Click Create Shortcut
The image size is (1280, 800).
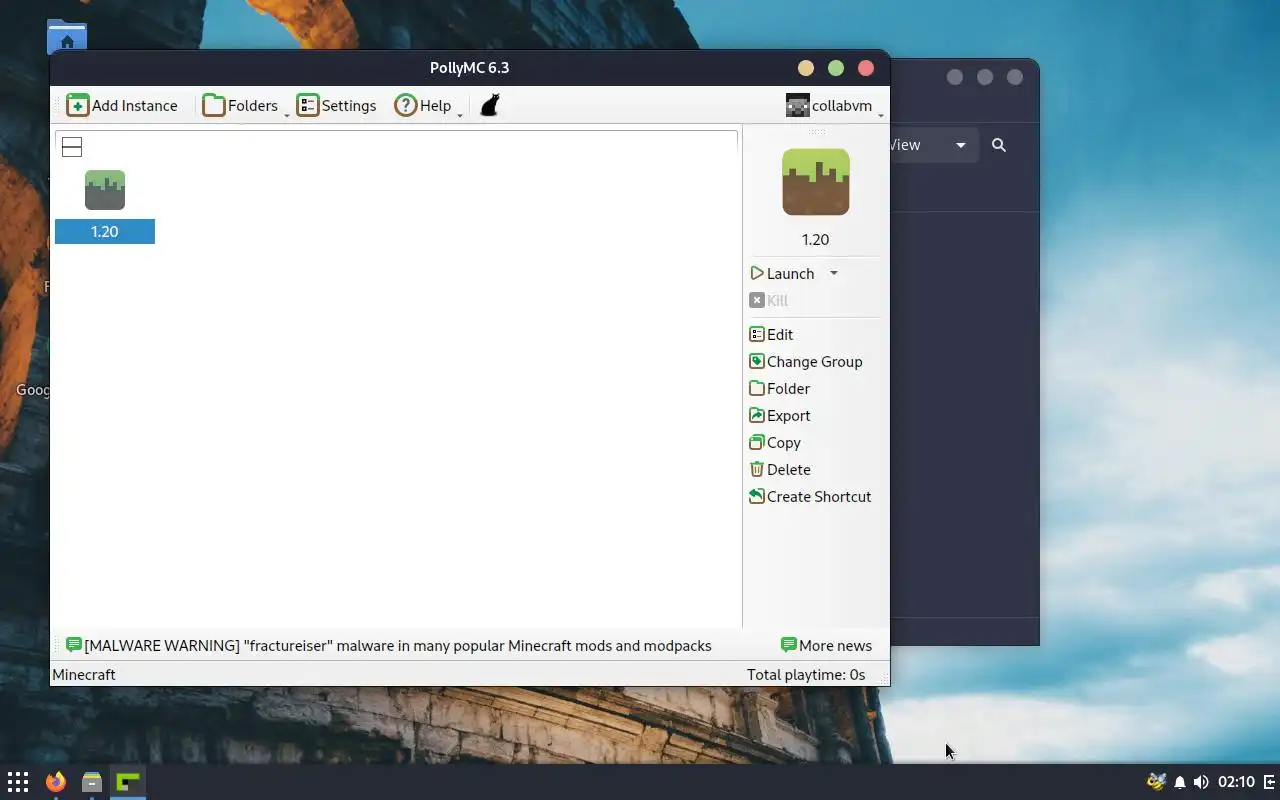(810, 496)
